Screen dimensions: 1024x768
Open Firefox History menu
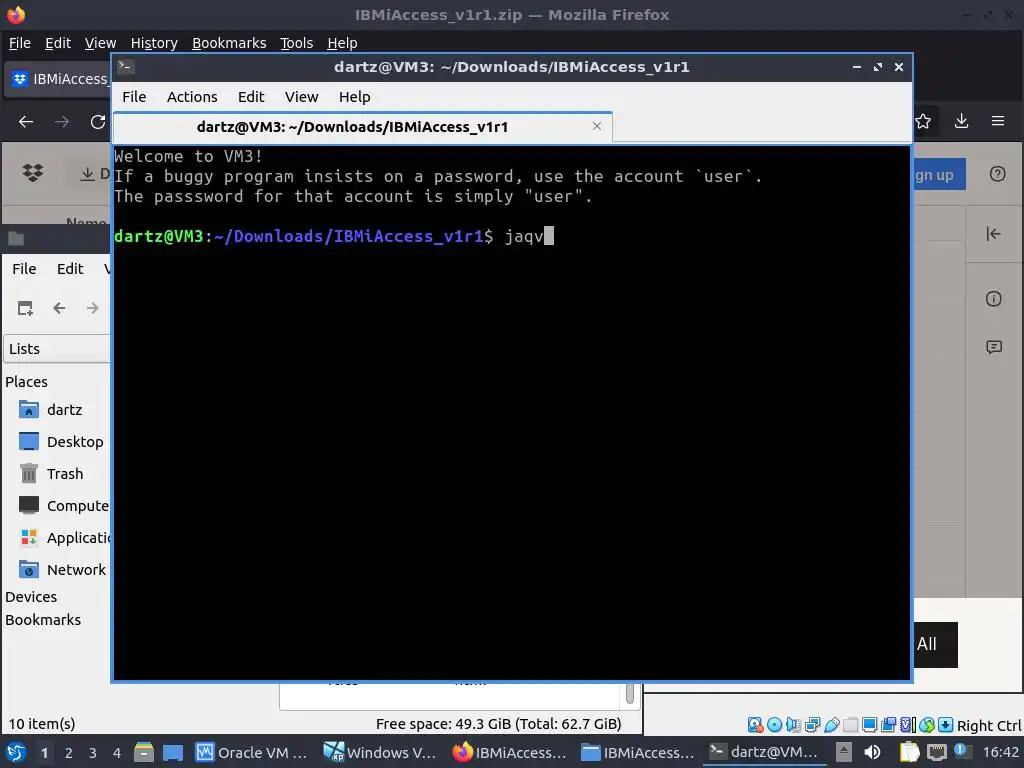pos(154,43)
